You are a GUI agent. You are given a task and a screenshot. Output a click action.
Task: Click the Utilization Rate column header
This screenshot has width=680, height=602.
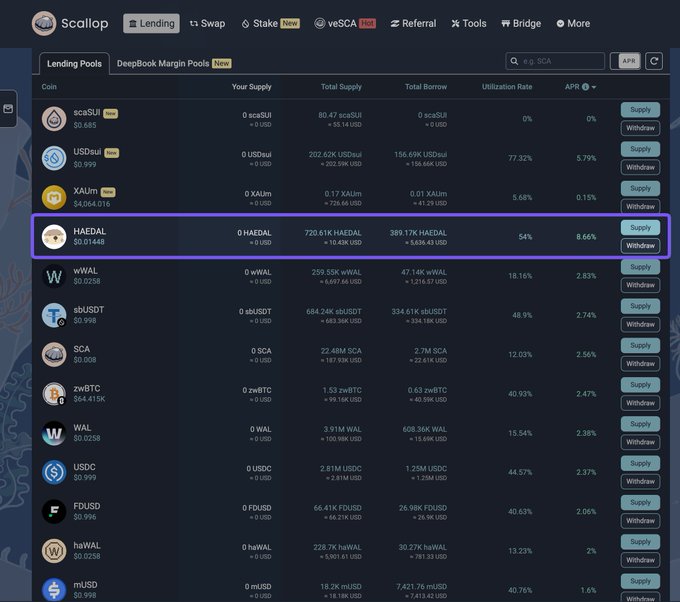click(x=507, y=87)
